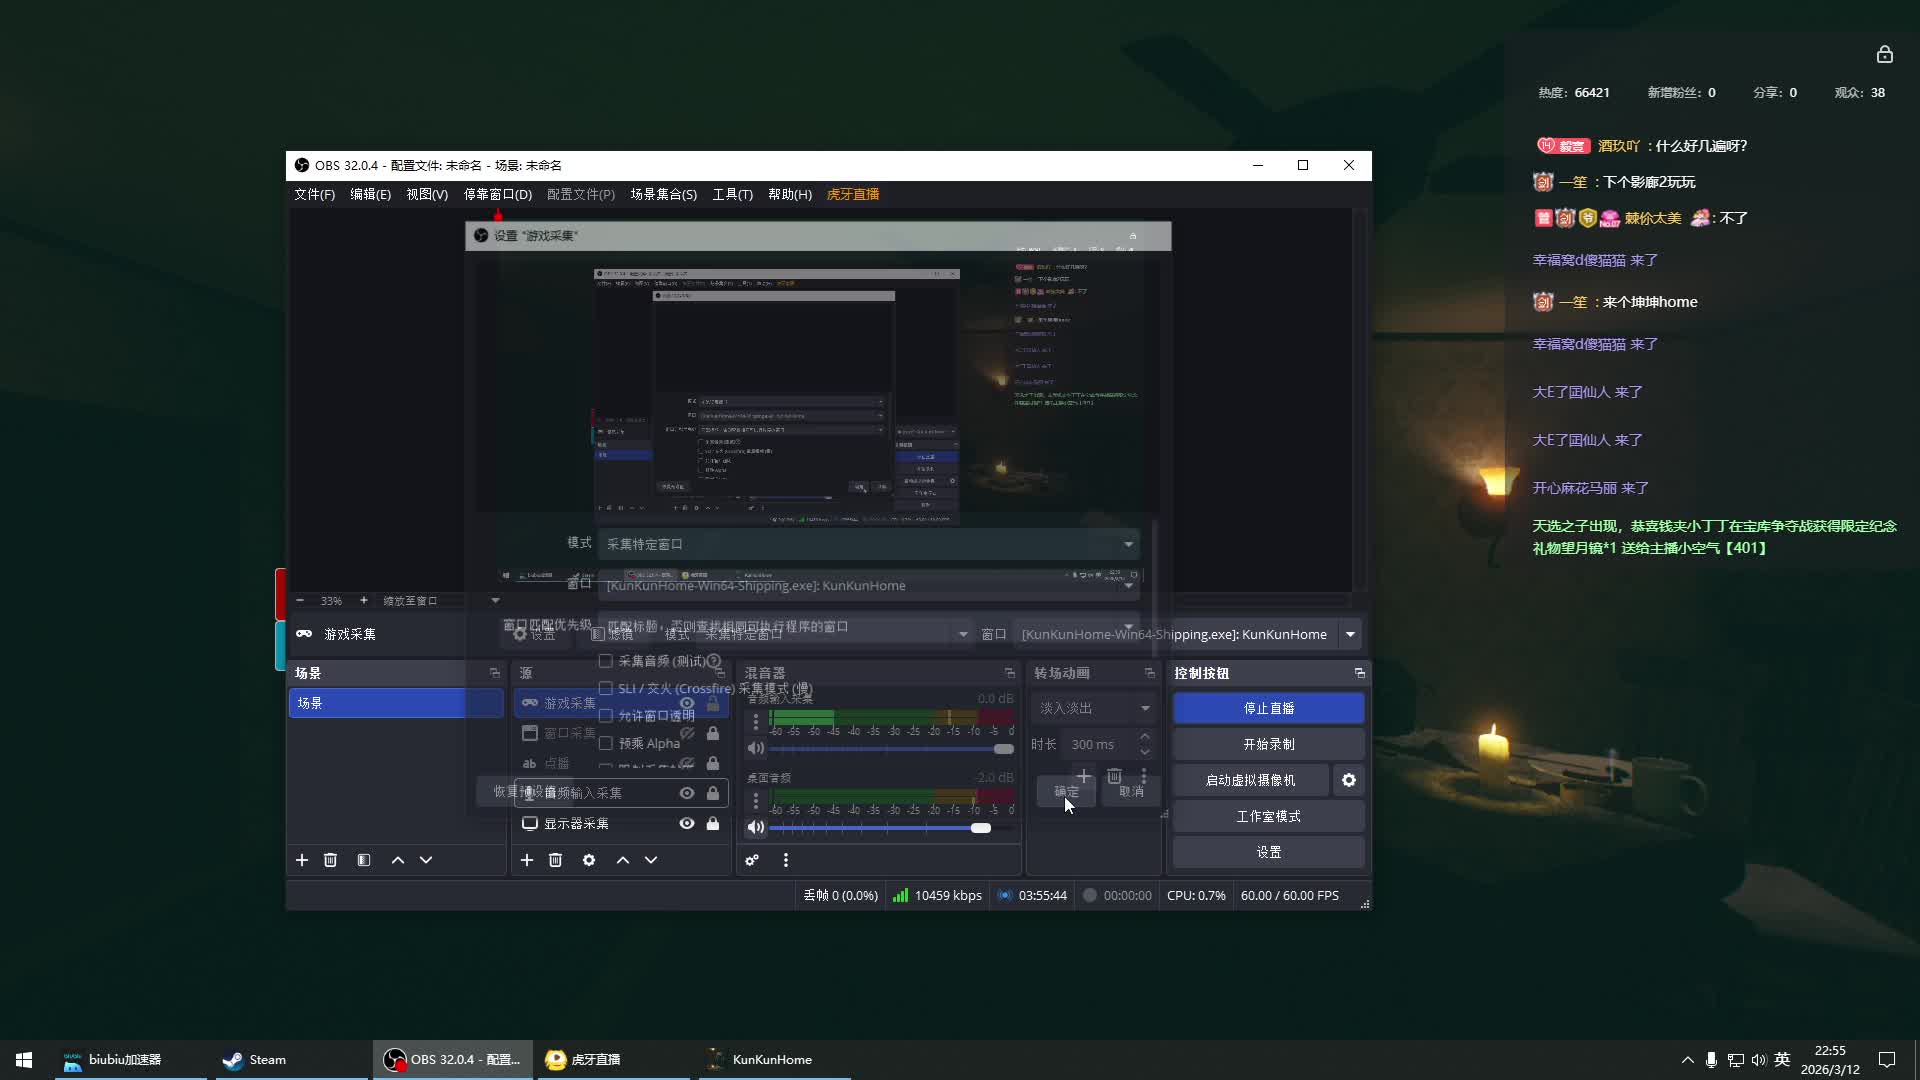Click the 停止直播 button
The width and height of the screenshot is (1920, 1080).
(x=1268, y=708)
